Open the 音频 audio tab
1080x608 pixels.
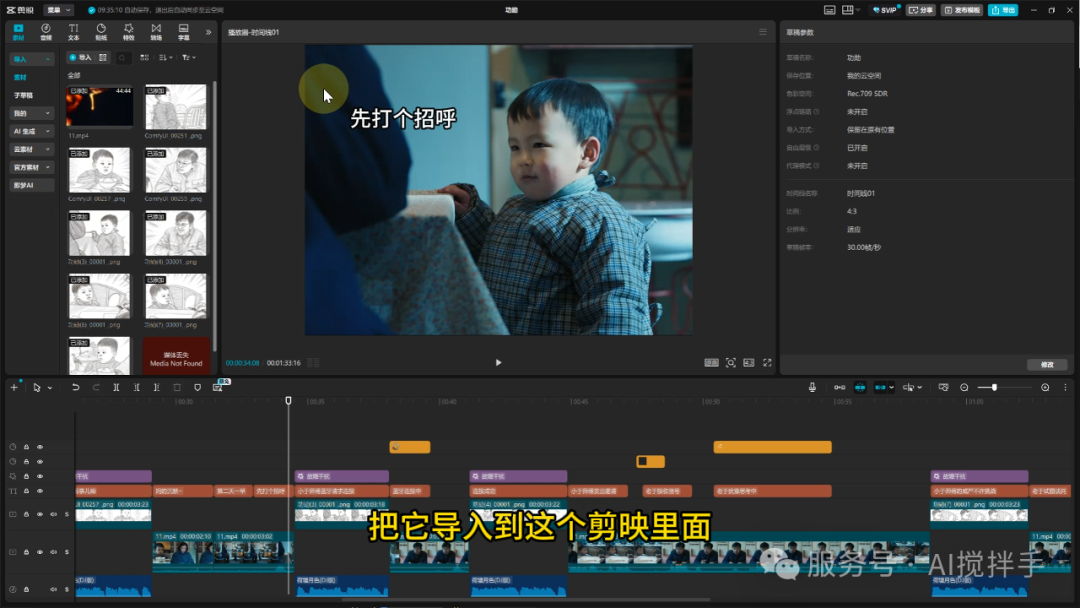45,32
